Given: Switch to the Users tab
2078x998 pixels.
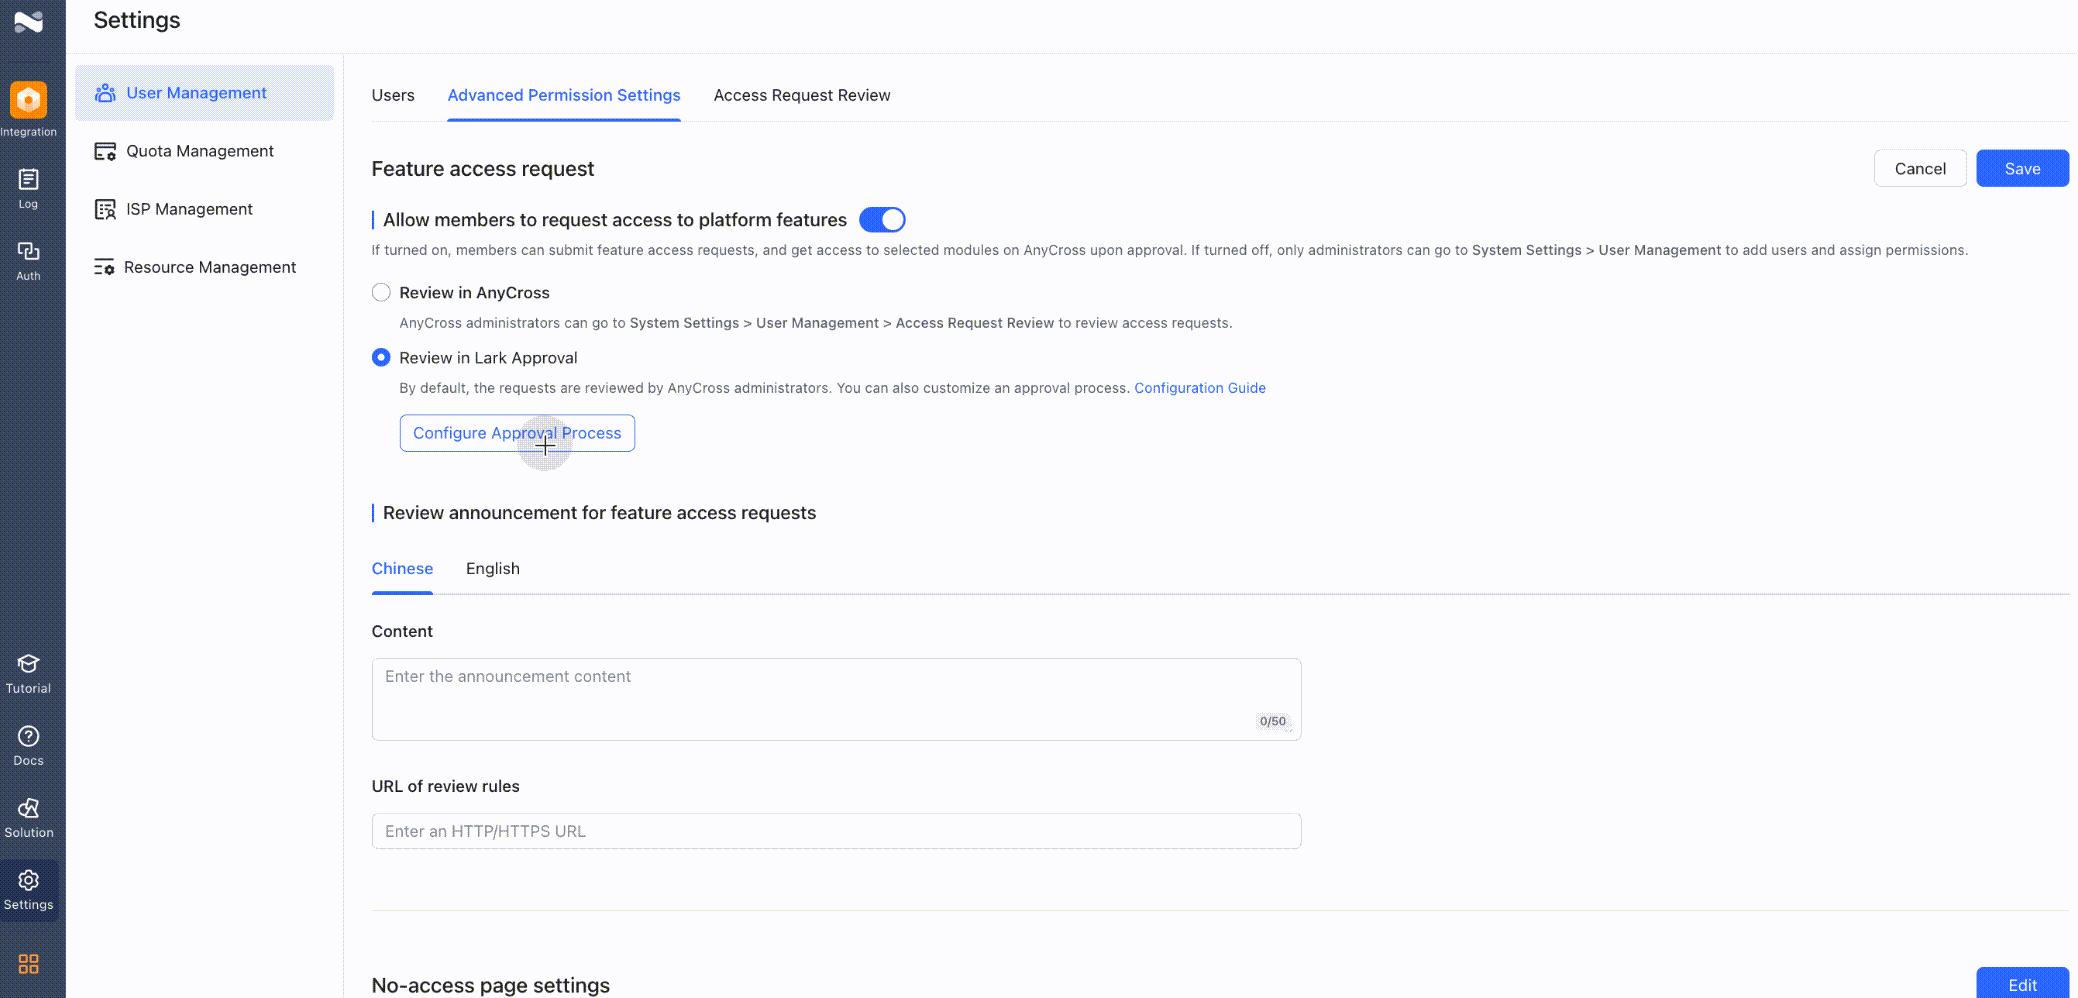Looking at the screenshot, I should [x=392, y=95].
